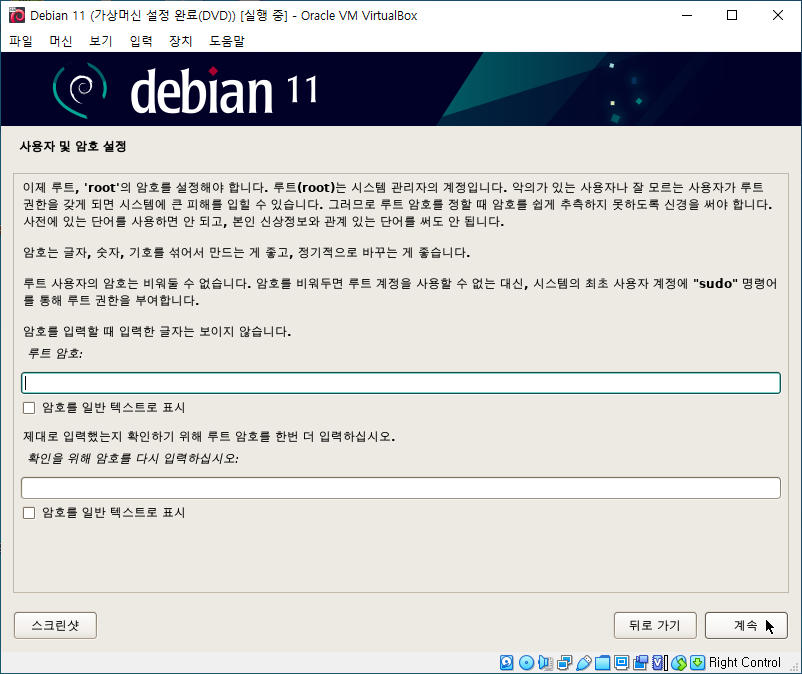Enable plain-text display for the confirmation password
The image size is (802, 674).
[x=29, y=512]
